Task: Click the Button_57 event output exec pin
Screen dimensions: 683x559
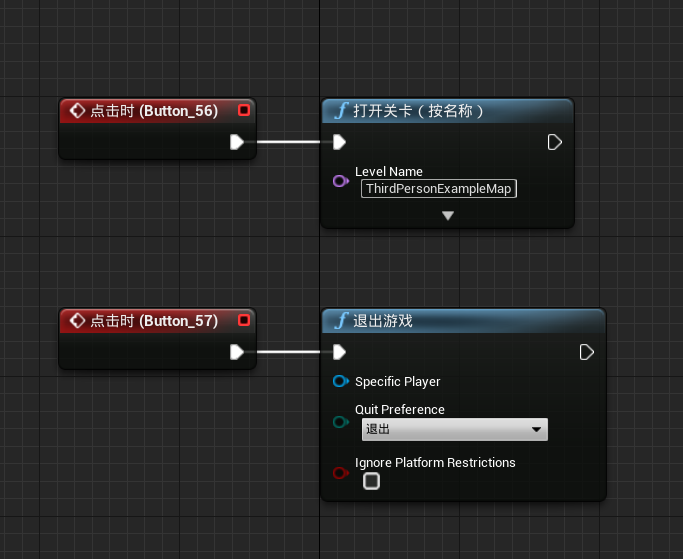Action: [237, 352]
